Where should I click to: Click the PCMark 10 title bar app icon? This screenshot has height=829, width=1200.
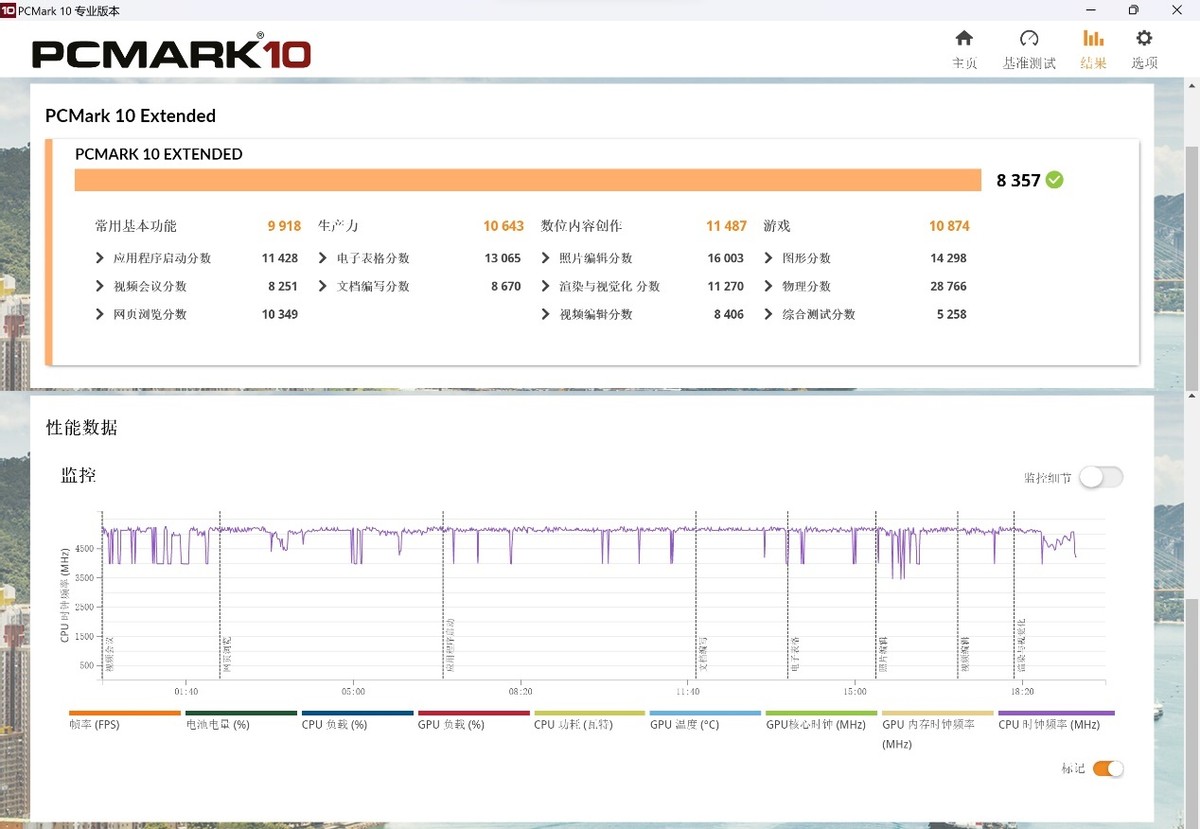(9, 10)
